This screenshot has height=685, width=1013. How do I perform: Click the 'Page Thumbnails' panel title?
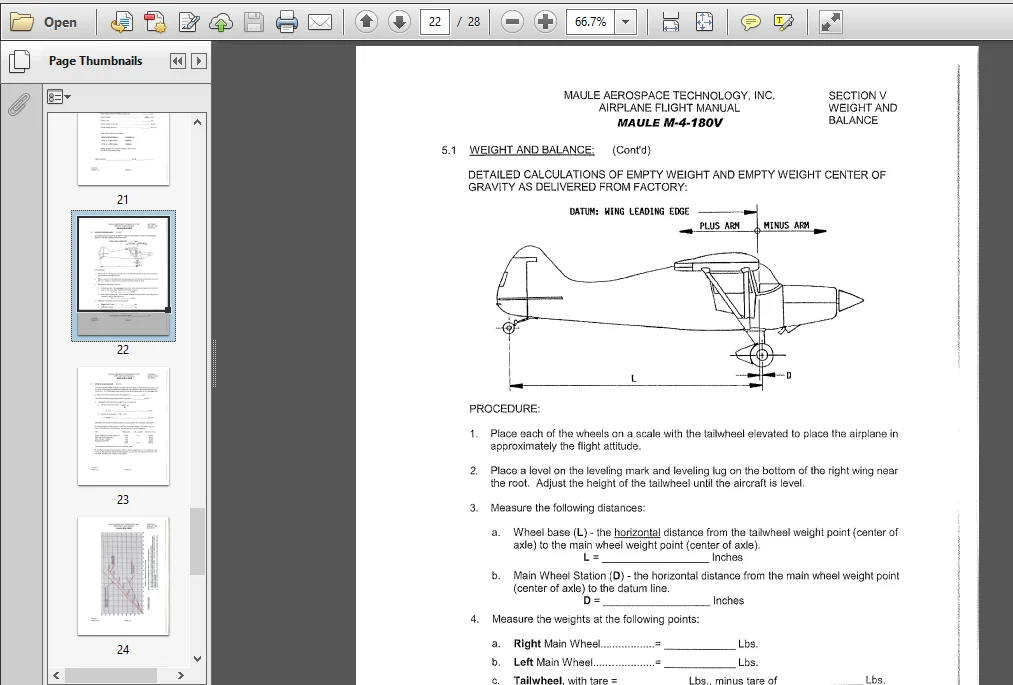96,61
